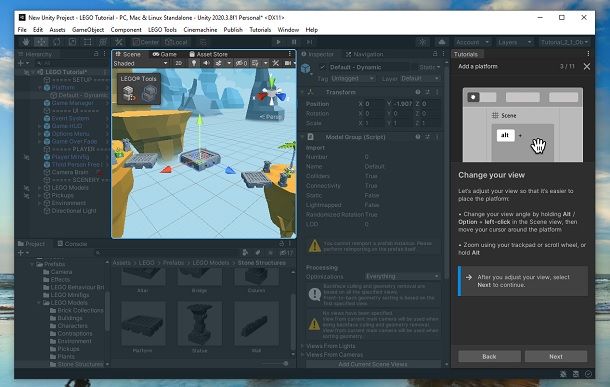Open the File menu
The image size is (610, 387).
tap(22, 30)
